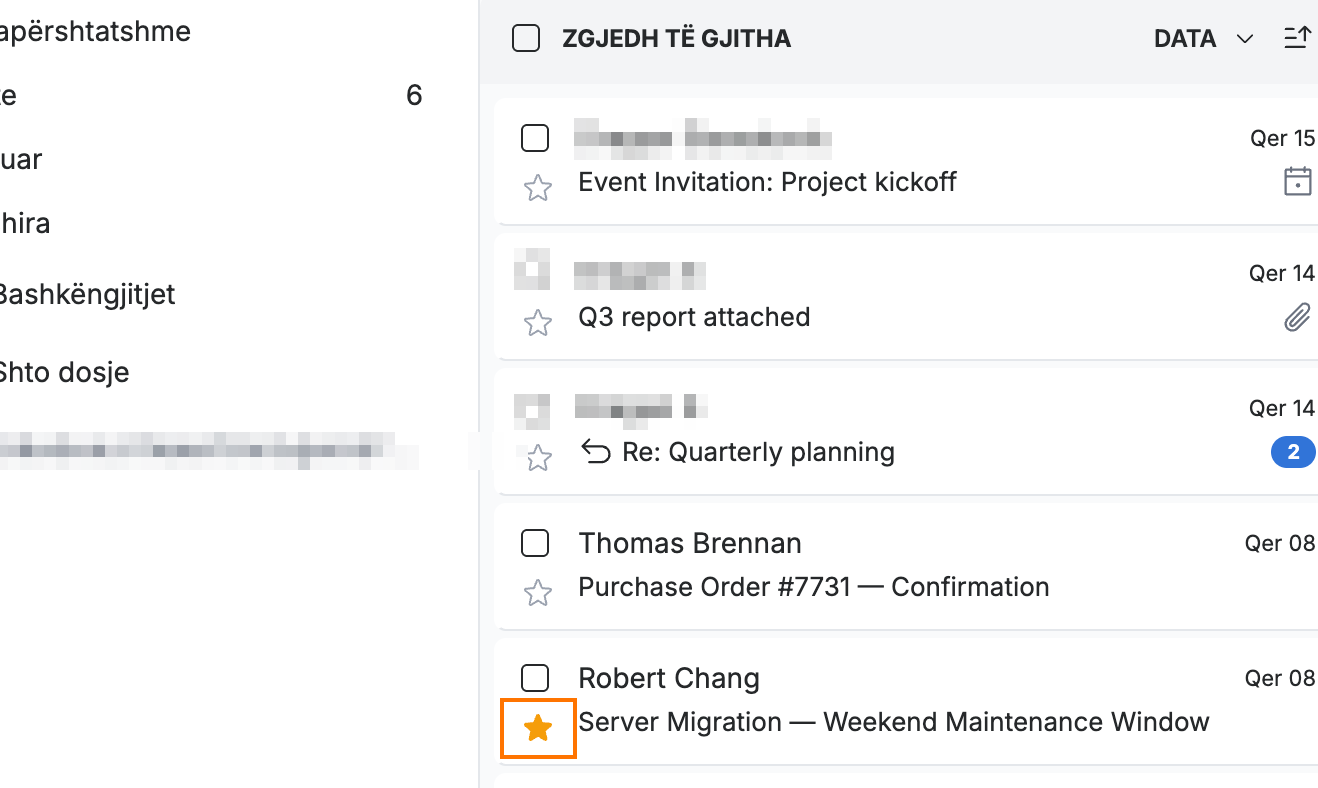
Task: Star the Purchase Order #7731 email
Action: (x=538, y=592)
